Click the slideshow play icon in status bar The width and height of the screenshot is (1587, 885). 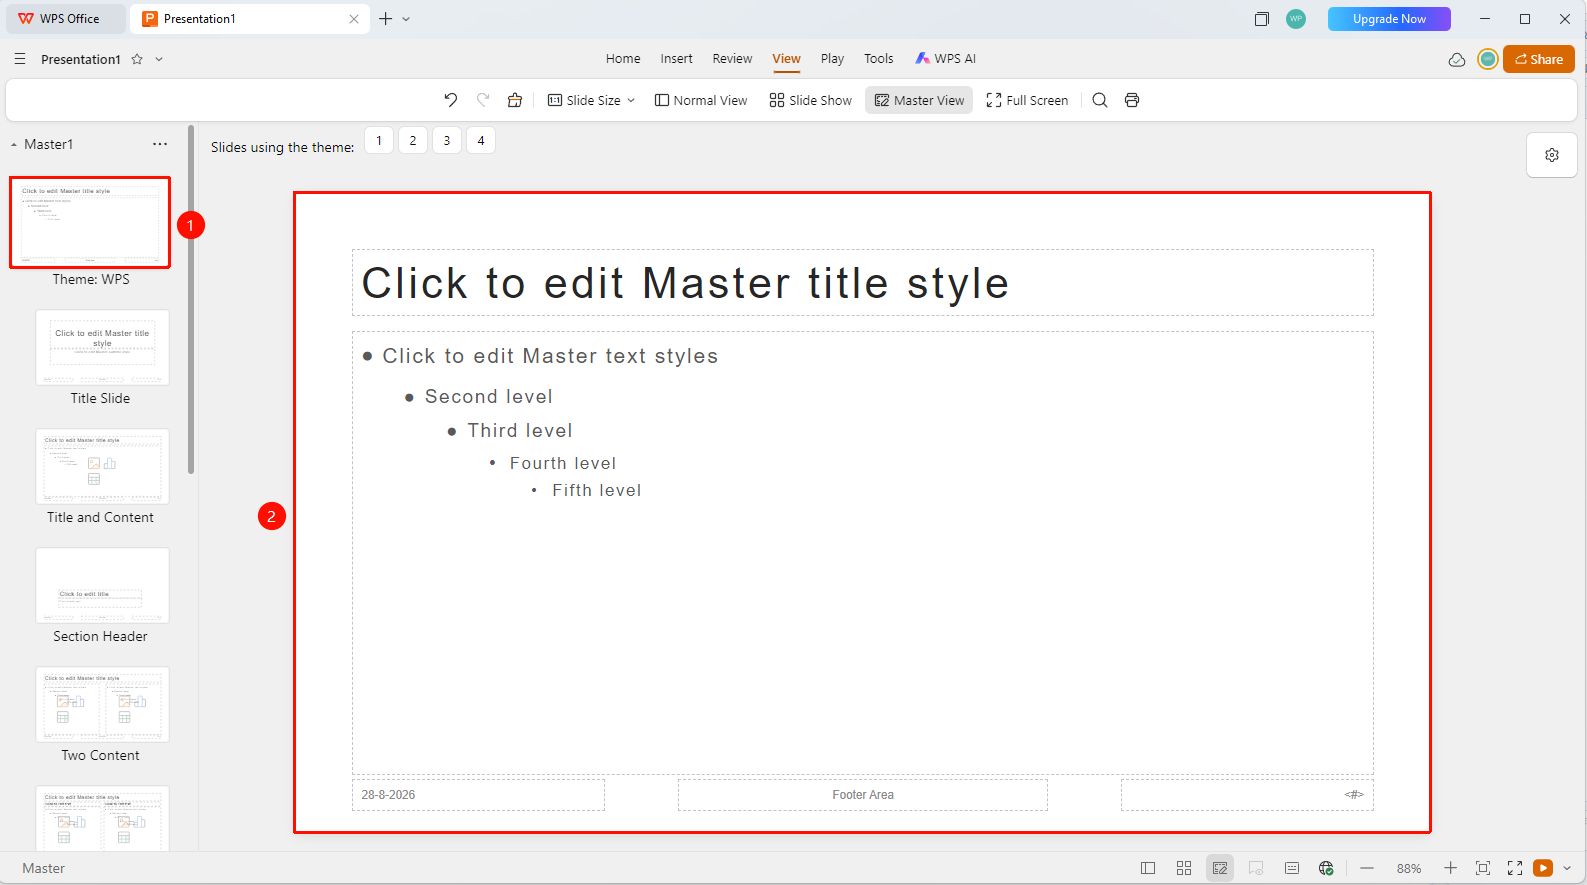[x=1544, y=868]
